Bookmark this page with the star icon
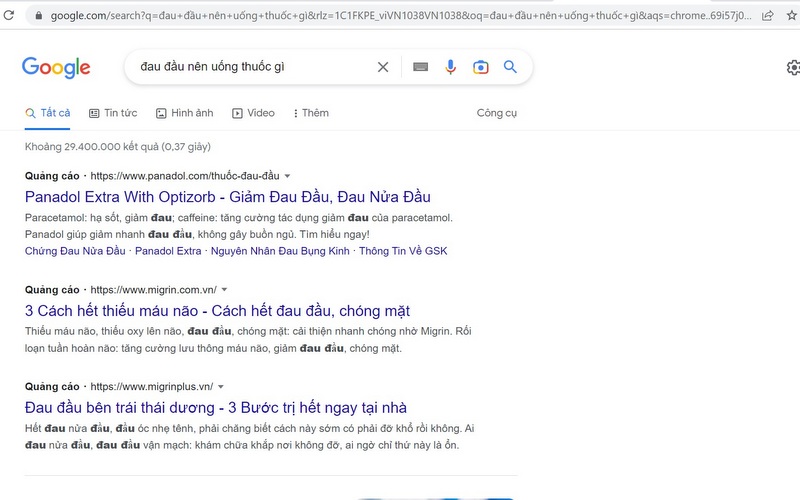The width and height of the screenshot is (800, 500). (x=792, y=15)
